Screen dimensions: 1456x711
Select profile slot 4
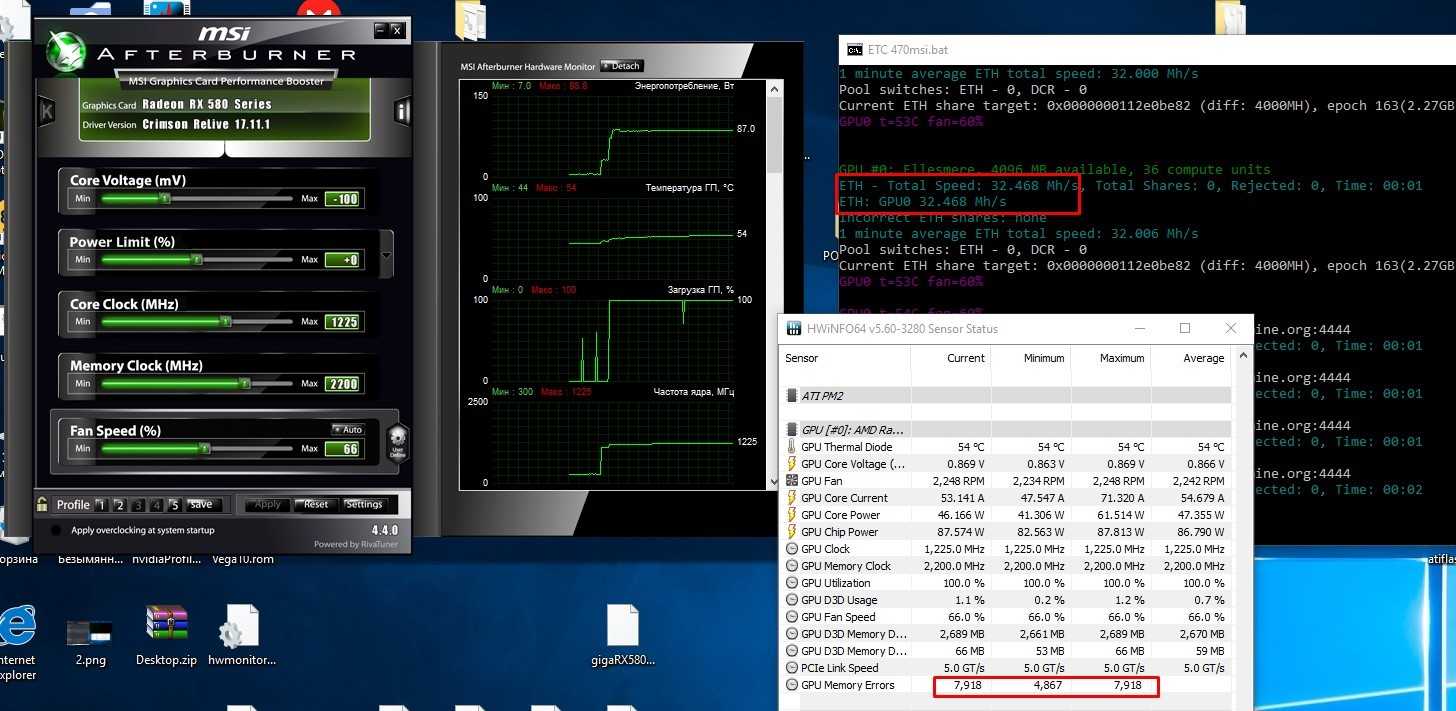tap(155, 505)
